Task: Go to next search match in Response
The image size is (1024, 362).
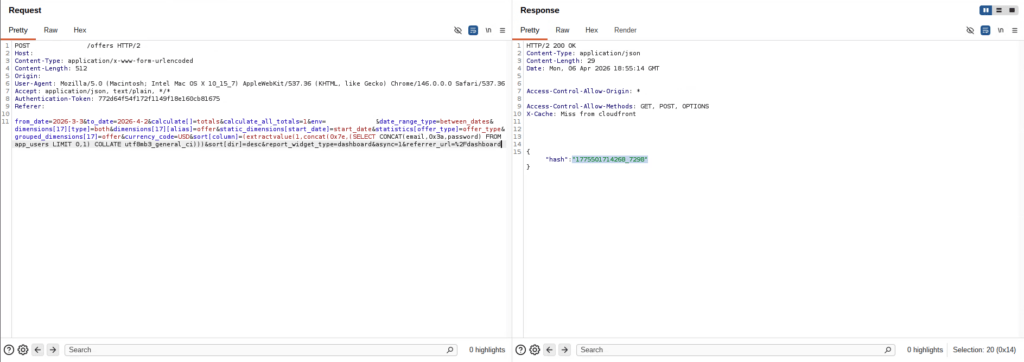Action: pos(565,350)
